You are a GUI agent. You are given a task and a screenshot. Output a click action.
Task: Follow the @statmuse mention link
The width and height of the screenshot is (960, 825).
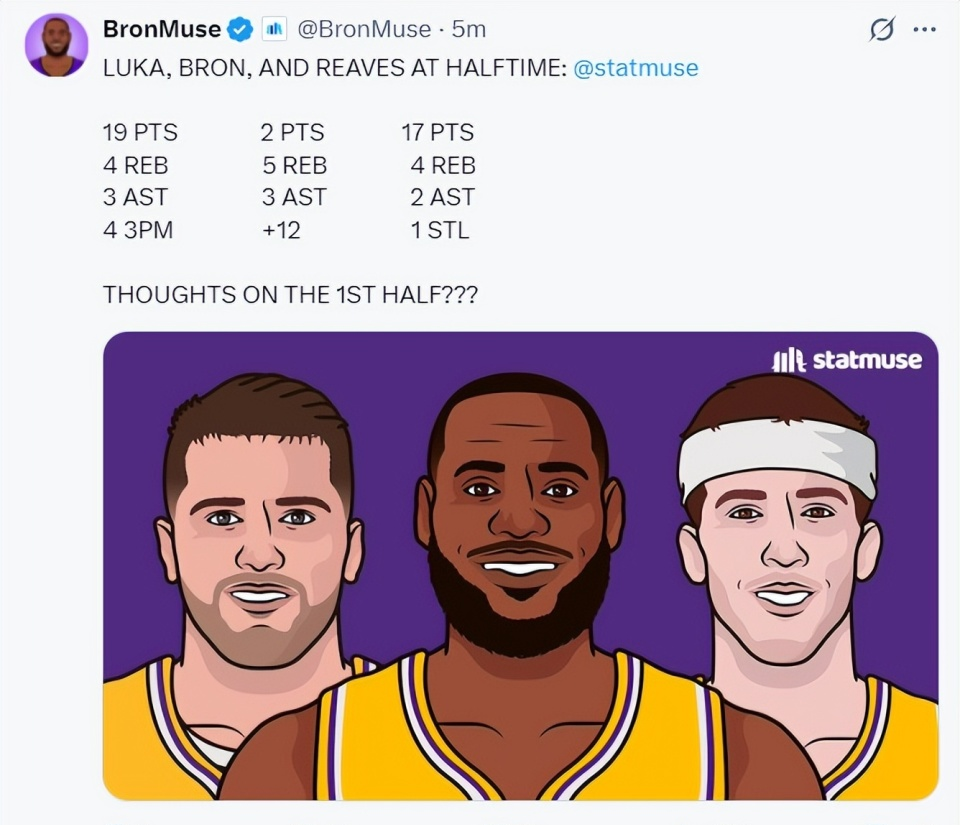click(636, 68)
